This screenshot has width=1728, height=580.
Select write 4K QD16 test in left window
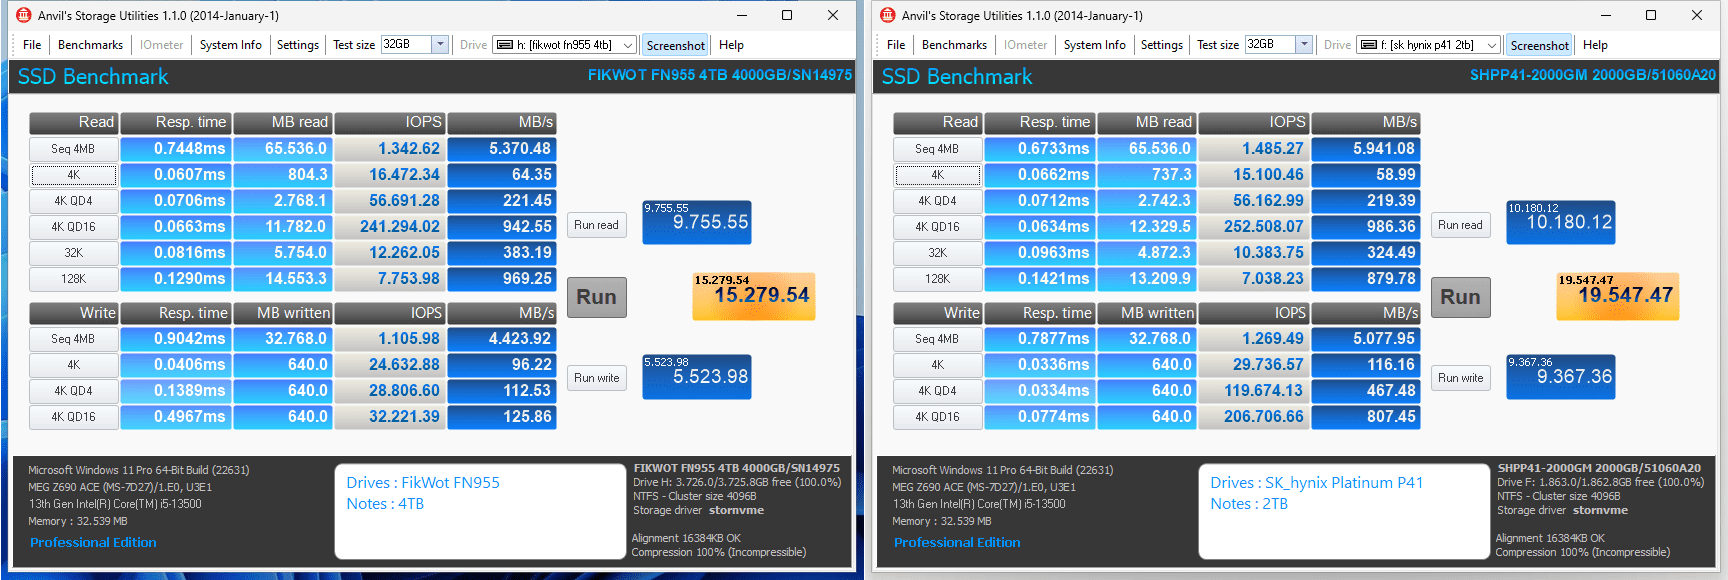[74, 417]
